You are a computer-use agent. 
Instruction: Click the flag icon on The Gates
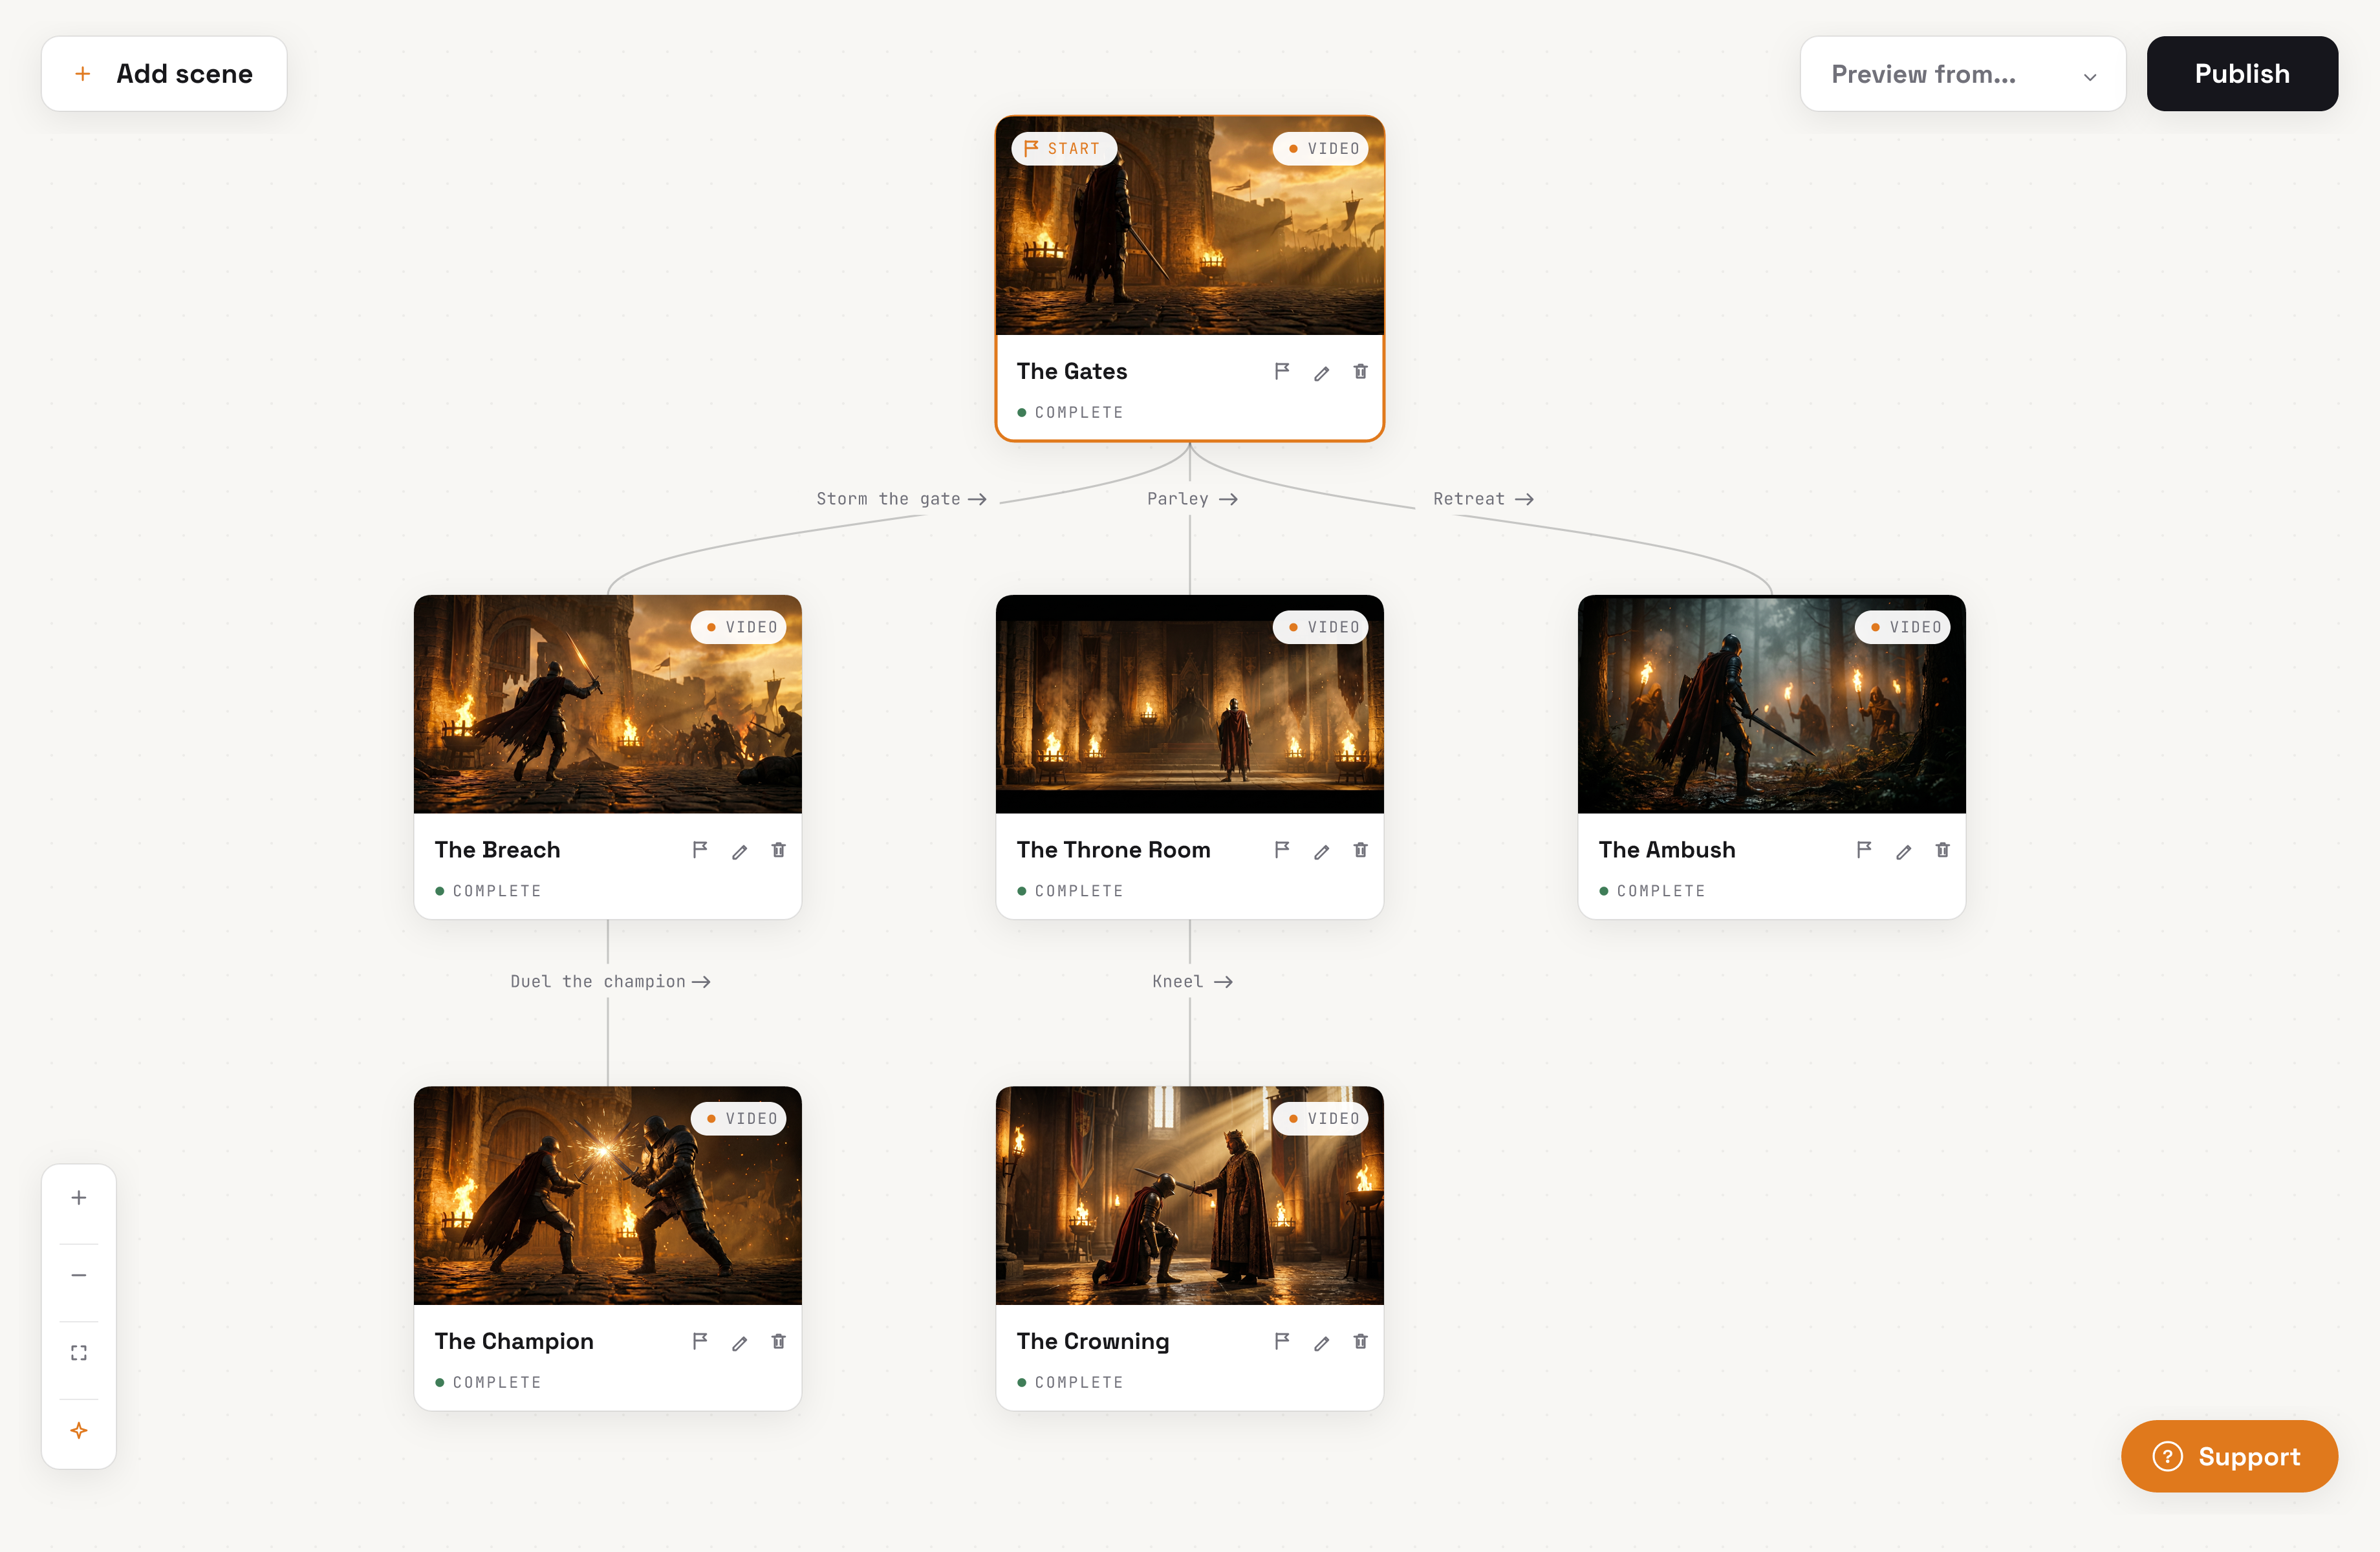click(1282, 372)
